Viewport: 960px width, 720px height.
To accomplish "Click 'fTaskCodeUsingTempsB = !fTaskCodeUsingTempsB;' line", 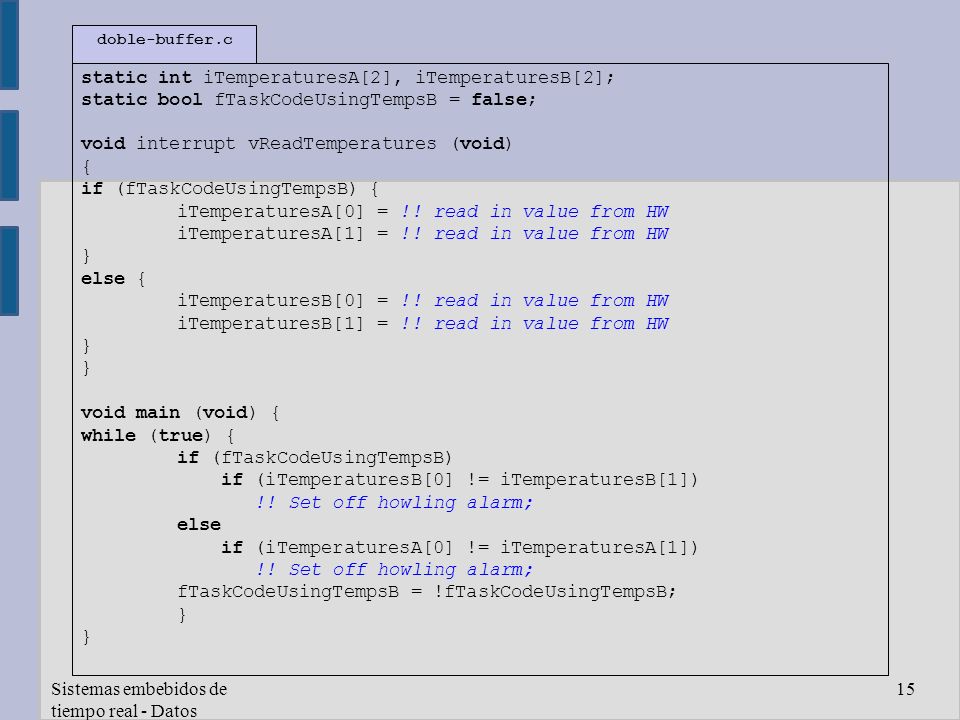I will [x=427, y=592].
